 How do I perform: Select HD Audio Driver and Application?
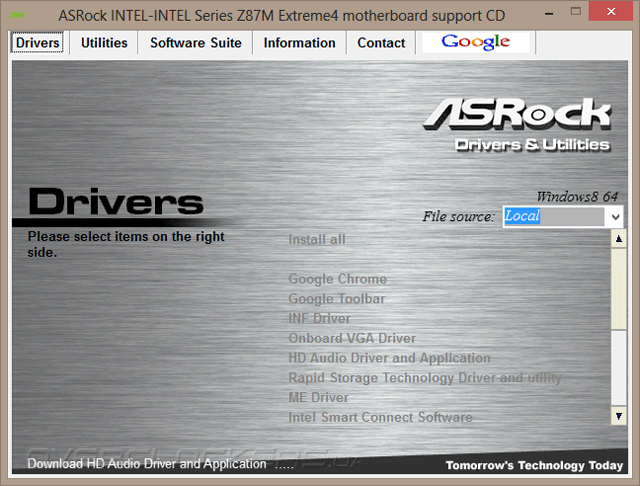pos(389,358)
